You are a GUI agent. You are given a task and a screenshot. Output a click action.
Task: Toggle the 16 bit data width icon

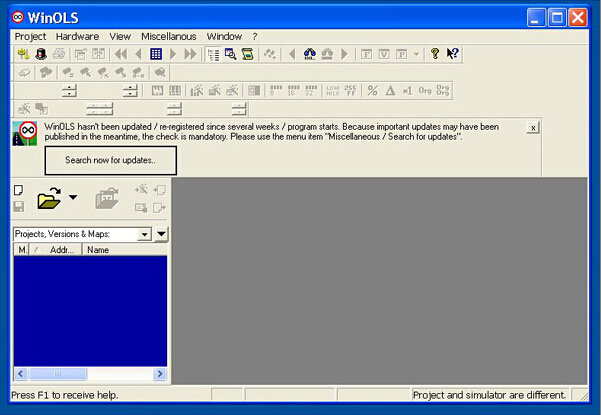[x=293, y=90]
